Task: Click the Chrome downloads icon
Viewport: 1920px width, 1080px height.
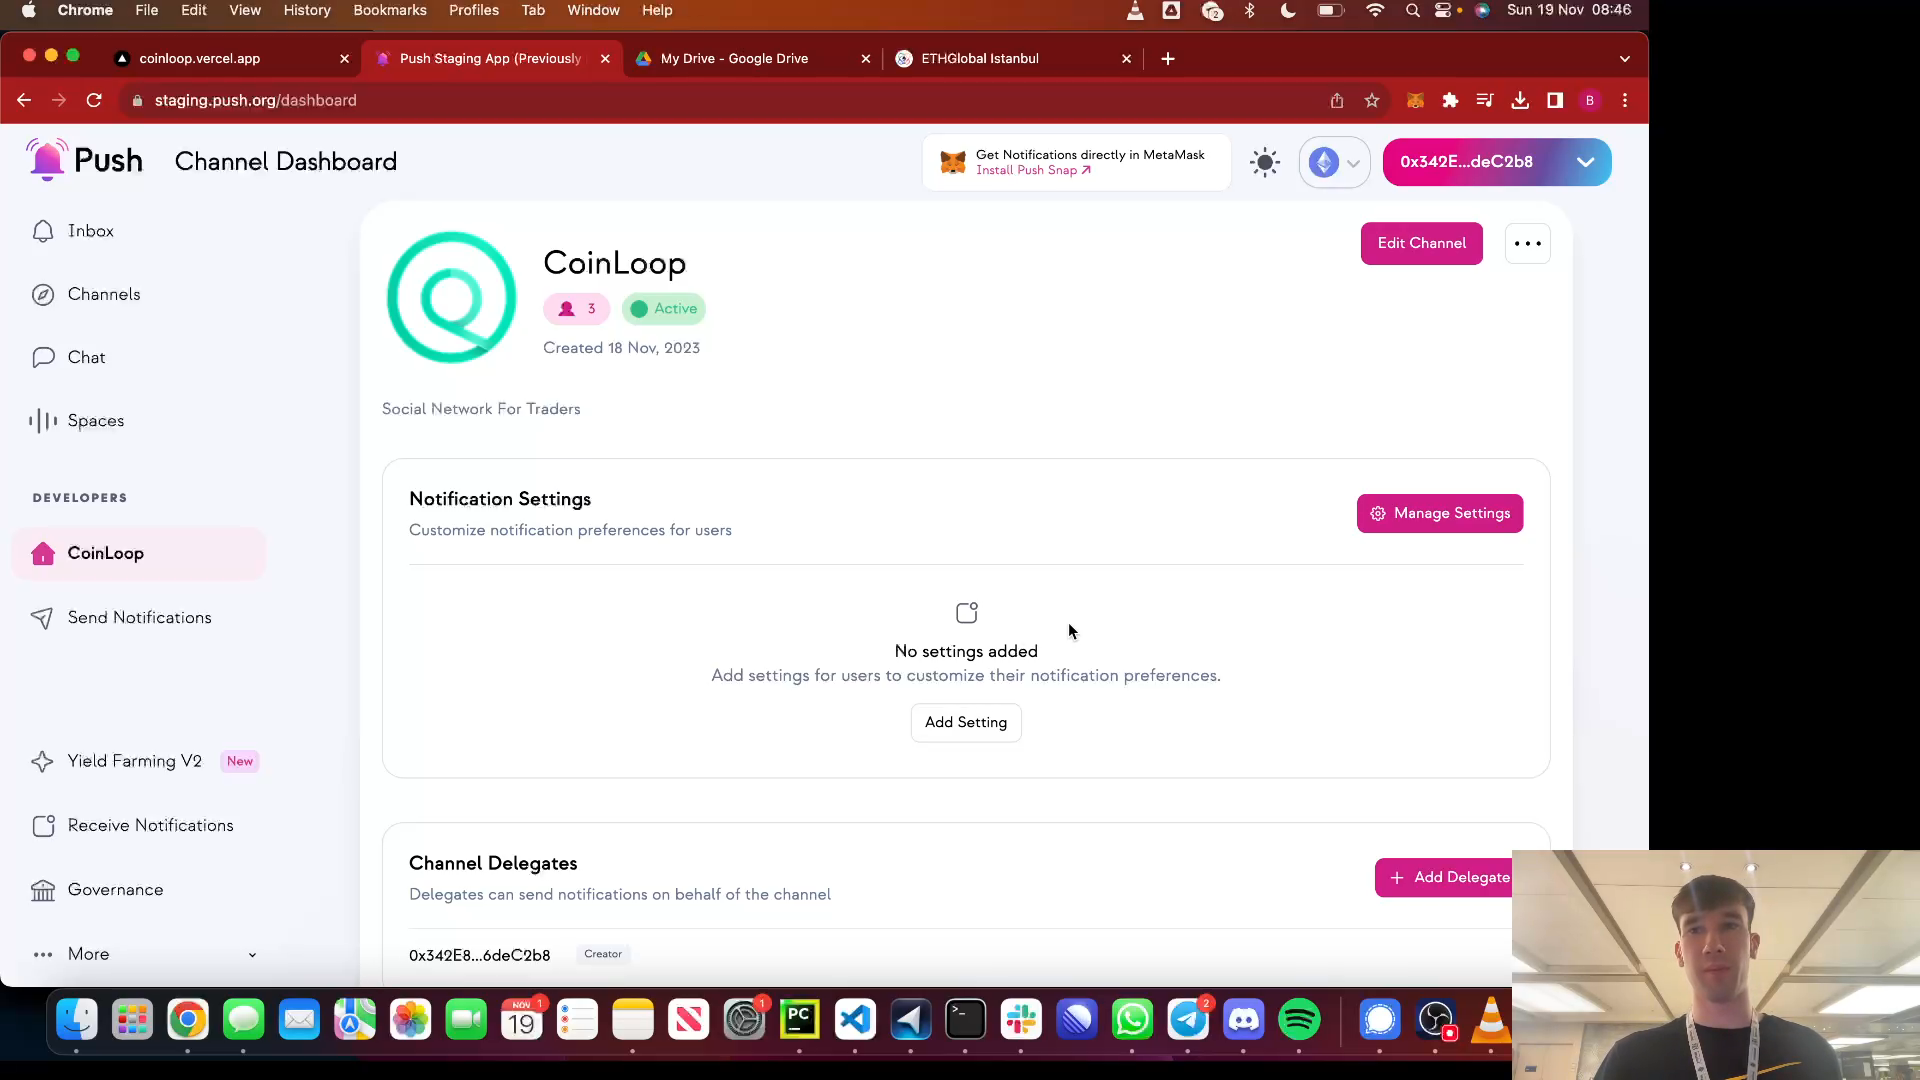Action: pyautogui.click(x=1520, y=100)
